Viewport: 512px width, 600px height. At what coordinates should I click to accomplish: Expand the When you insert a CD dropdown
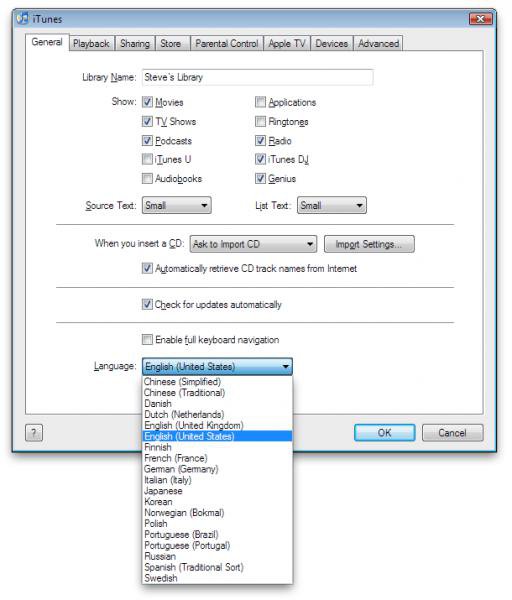(x=253, y=244)
